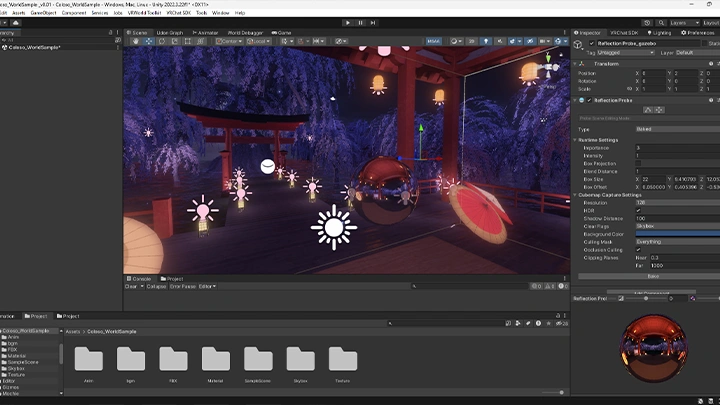
Task: Toggle console error message count
Action: (563, 286)
